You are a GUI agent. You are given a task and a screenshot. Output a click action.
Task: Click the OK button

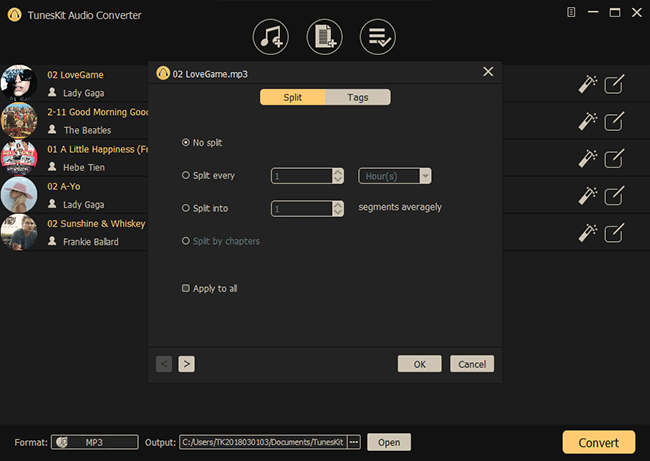pos(420,364)
